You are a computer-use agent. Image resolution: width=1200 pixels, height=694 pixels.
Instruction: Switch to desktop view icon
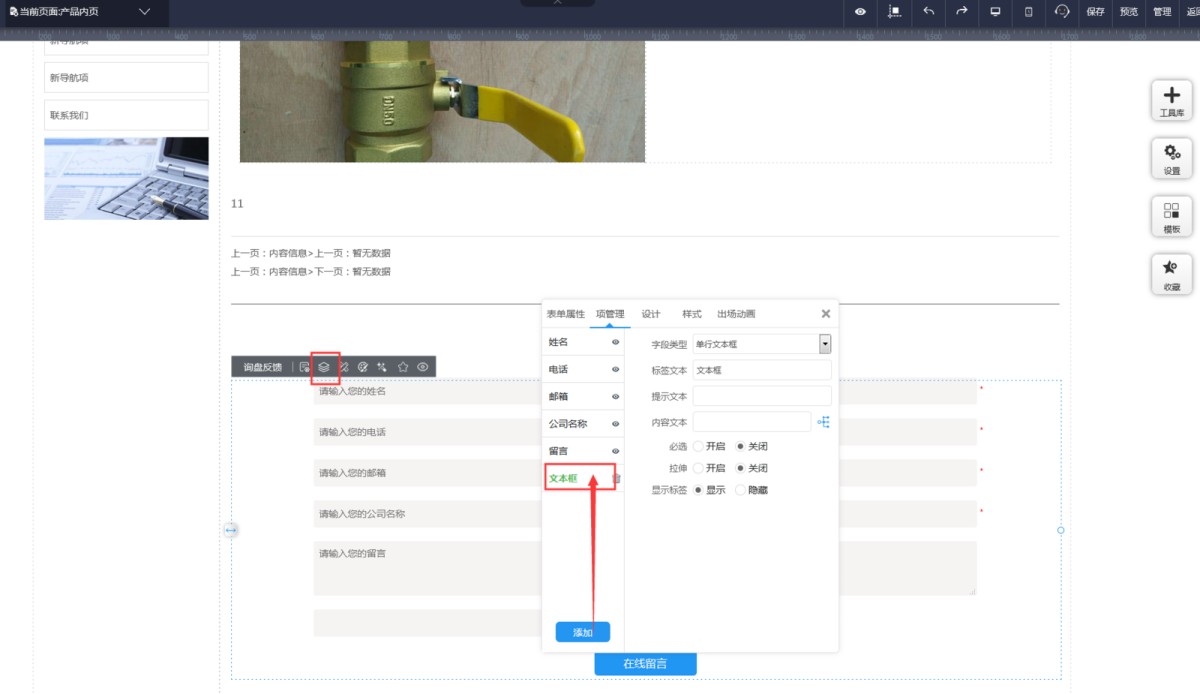[995, 12]
